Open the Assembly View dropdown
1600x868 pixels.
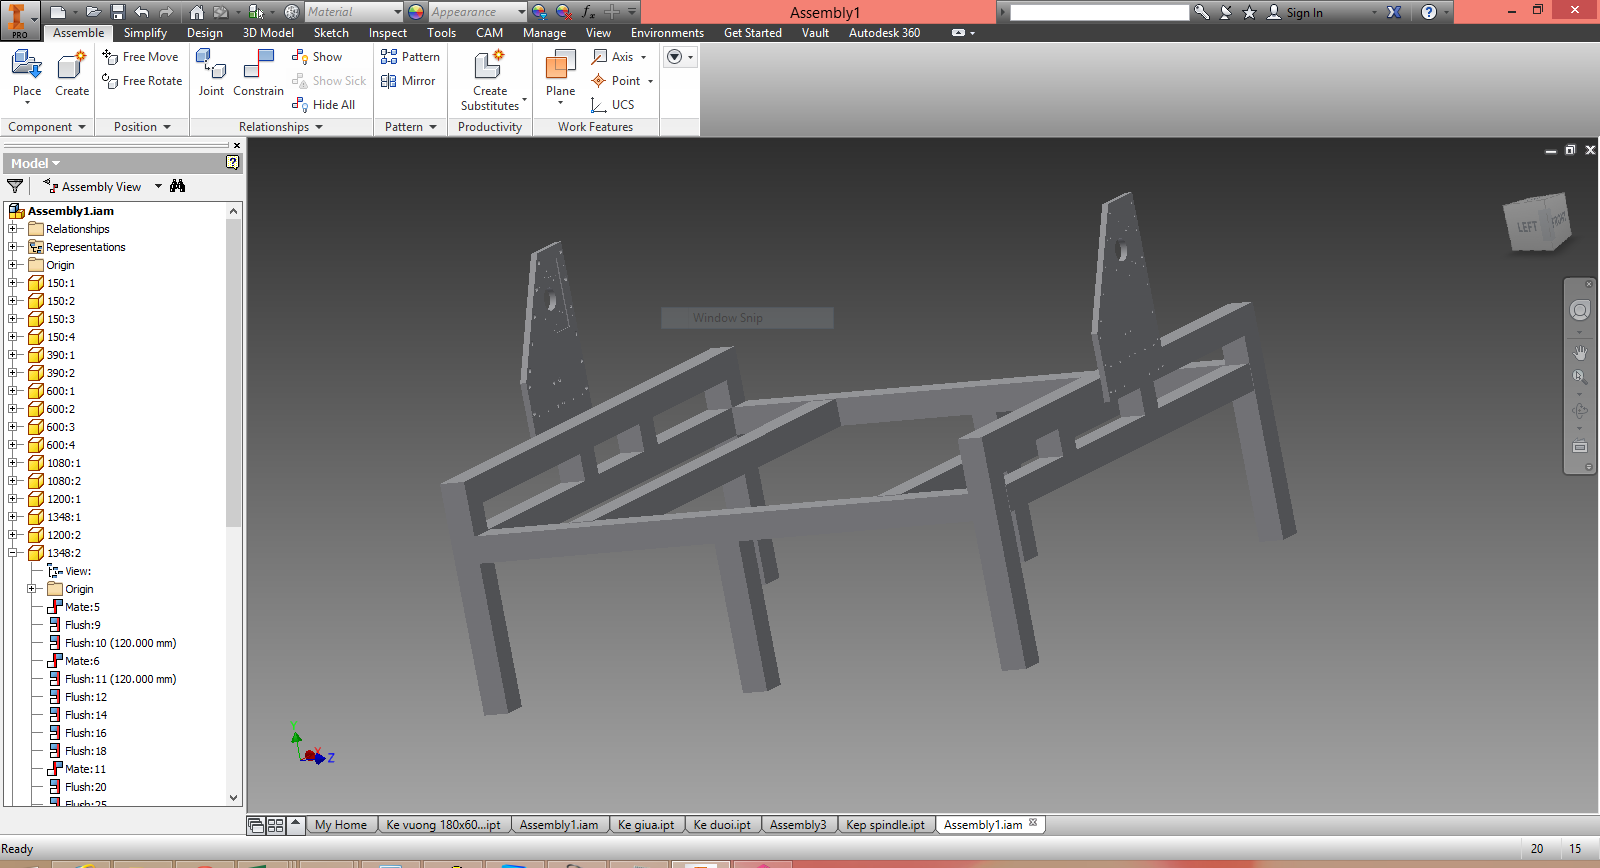coord(158,187)
